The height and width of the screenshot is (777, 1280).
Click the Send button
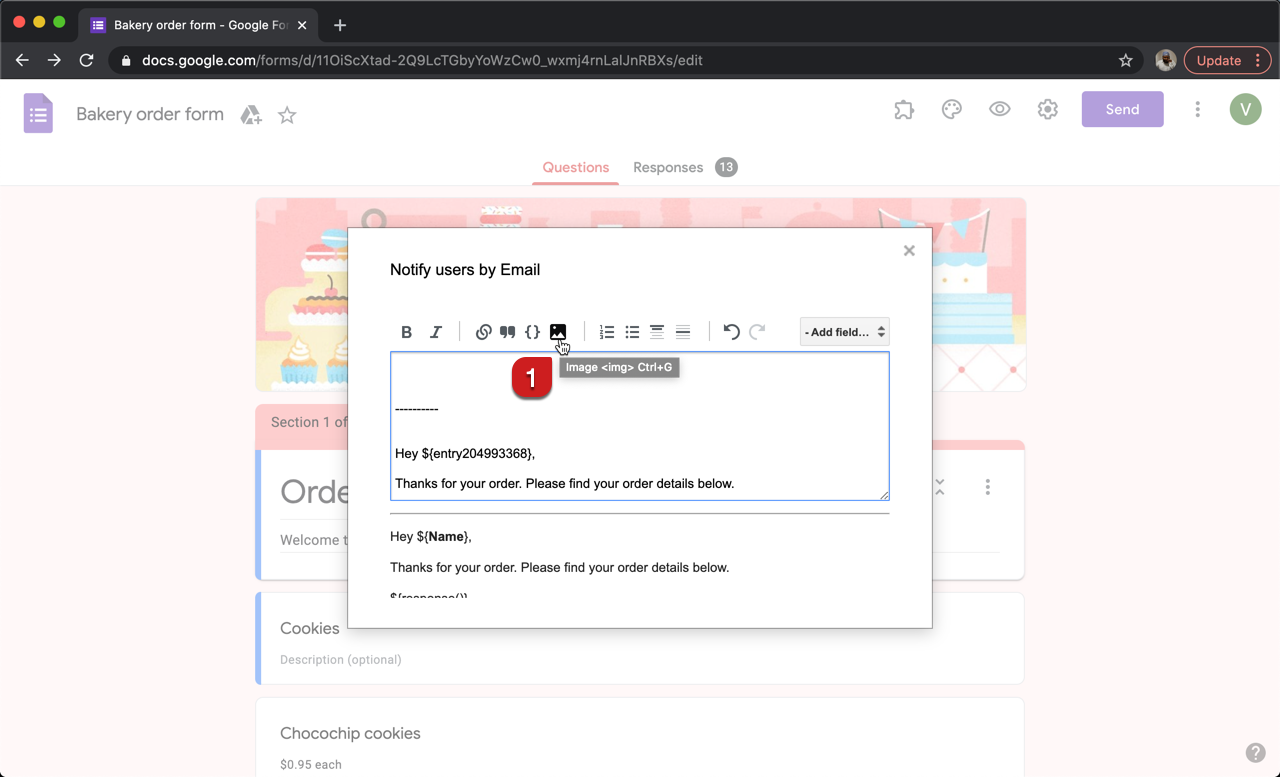pos(1122,110)
